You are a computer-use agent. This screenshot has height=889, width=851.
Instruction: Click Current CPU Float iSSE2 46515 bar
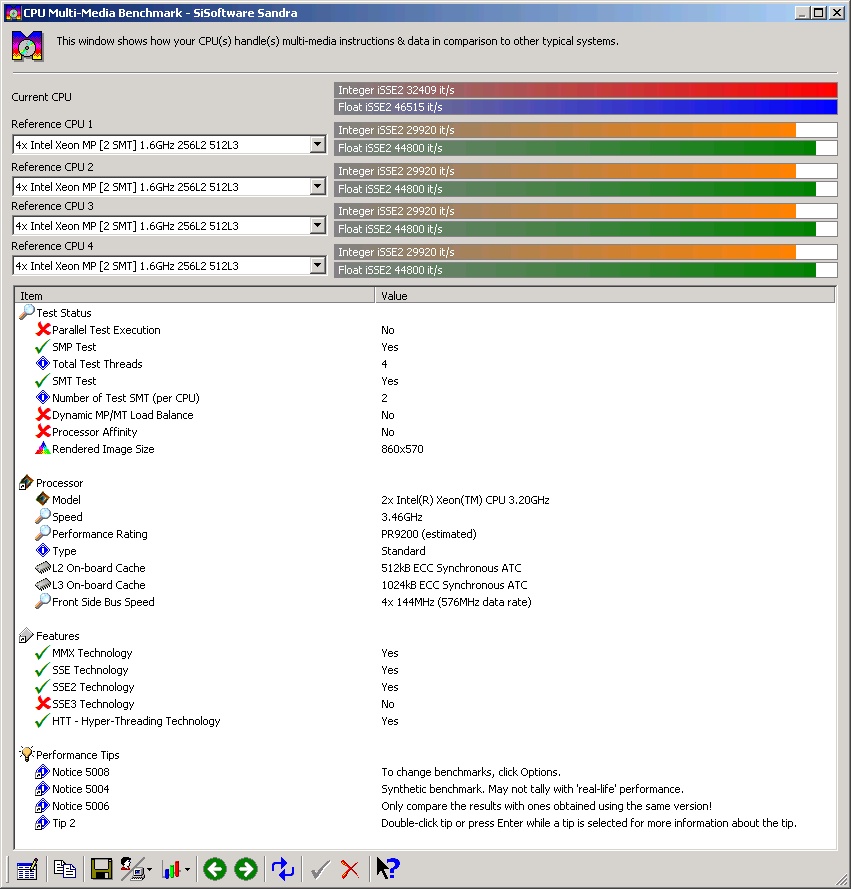(x=586, y=107)
